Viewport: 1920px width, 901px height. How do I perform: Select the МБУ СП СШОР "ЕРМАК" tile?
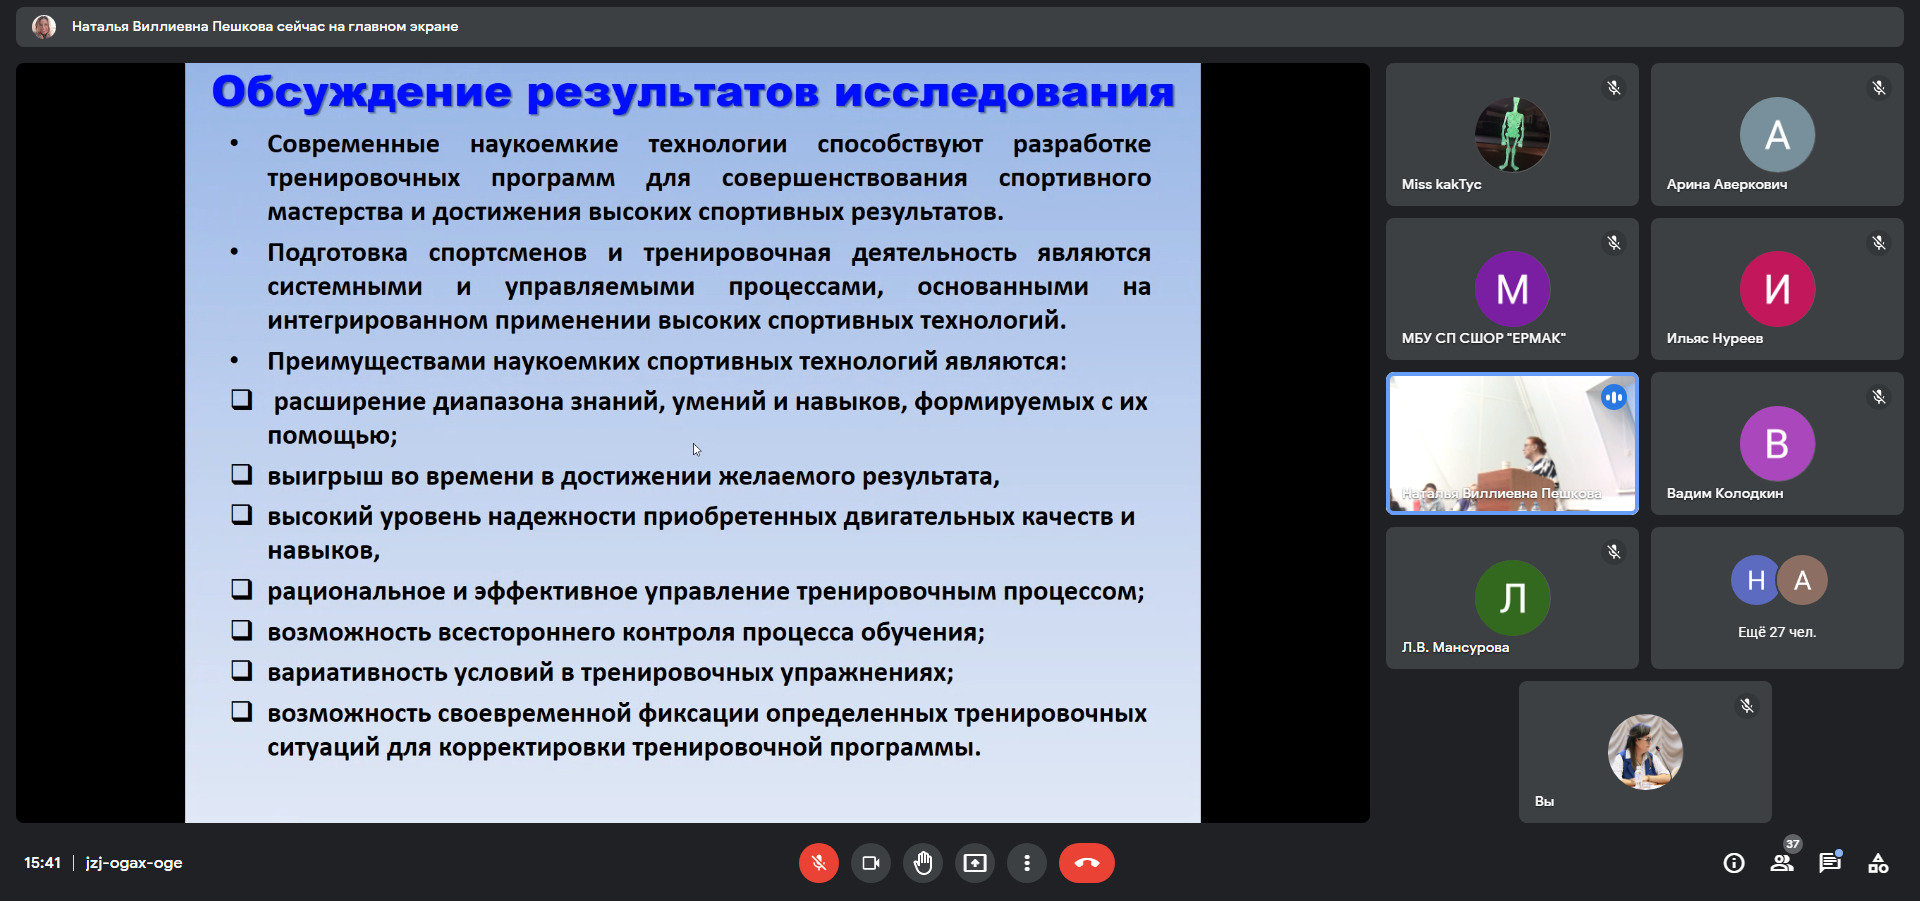pos(1511,289)
